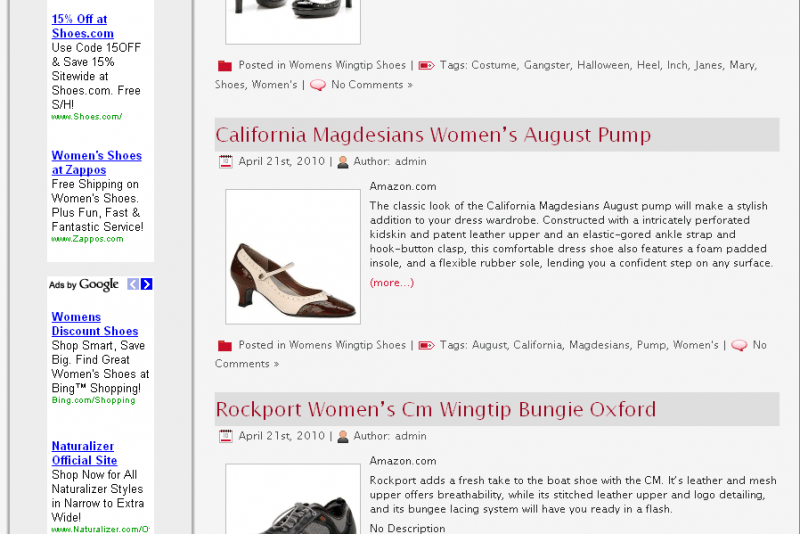The height and width of the screenshot is (534, 800).
Task: Click the California tag
Action: pos(537,345)
